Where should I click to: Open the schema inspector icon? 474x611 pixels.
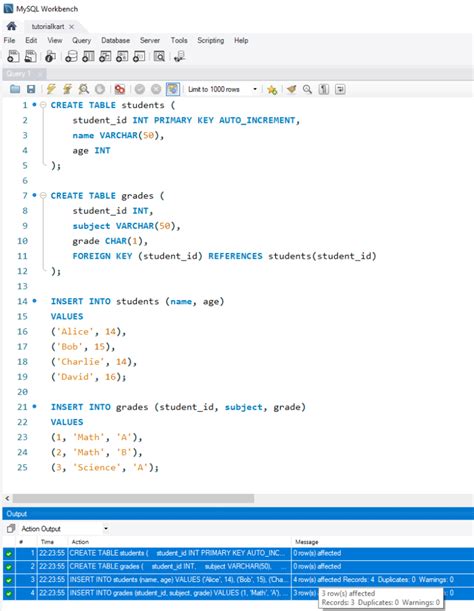pyautogui.click(x=50, y=57)
